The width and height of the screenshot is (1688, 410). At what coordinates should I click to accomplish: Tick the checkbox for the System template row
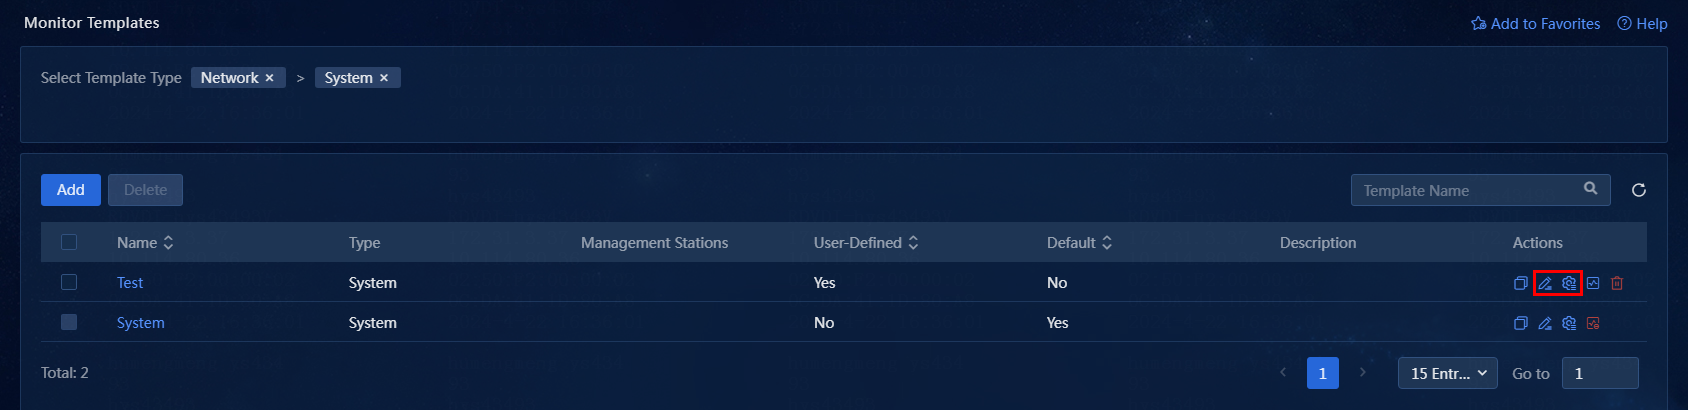tap(69, 322)
